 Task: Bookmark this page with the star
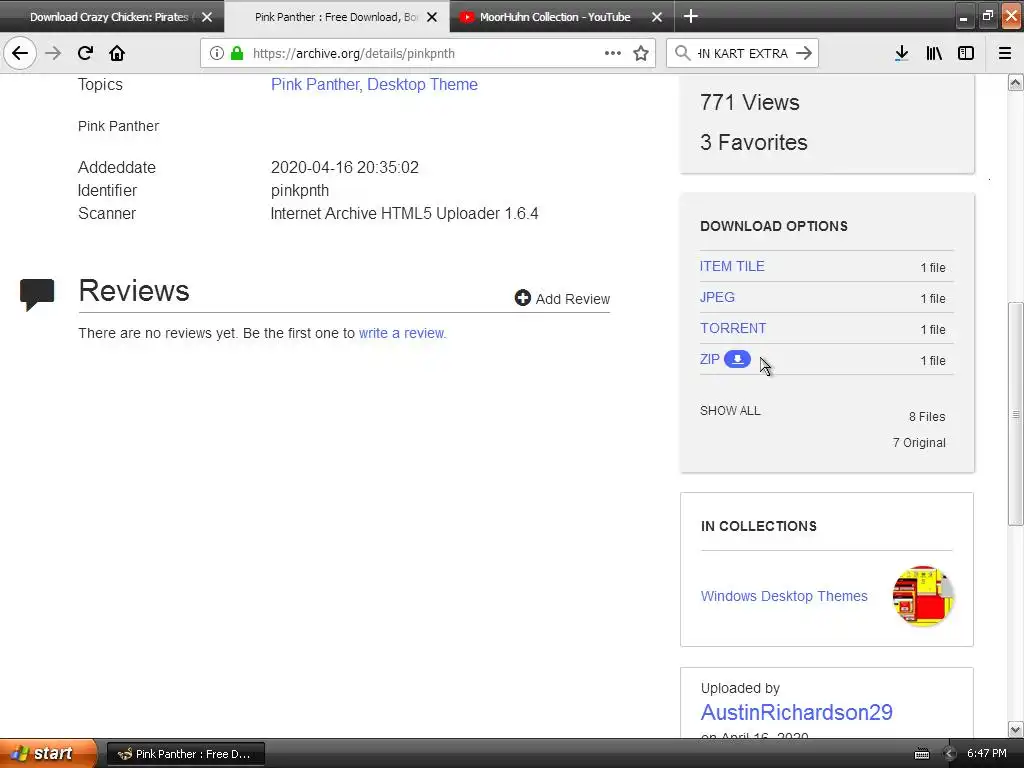click(641, 53)
